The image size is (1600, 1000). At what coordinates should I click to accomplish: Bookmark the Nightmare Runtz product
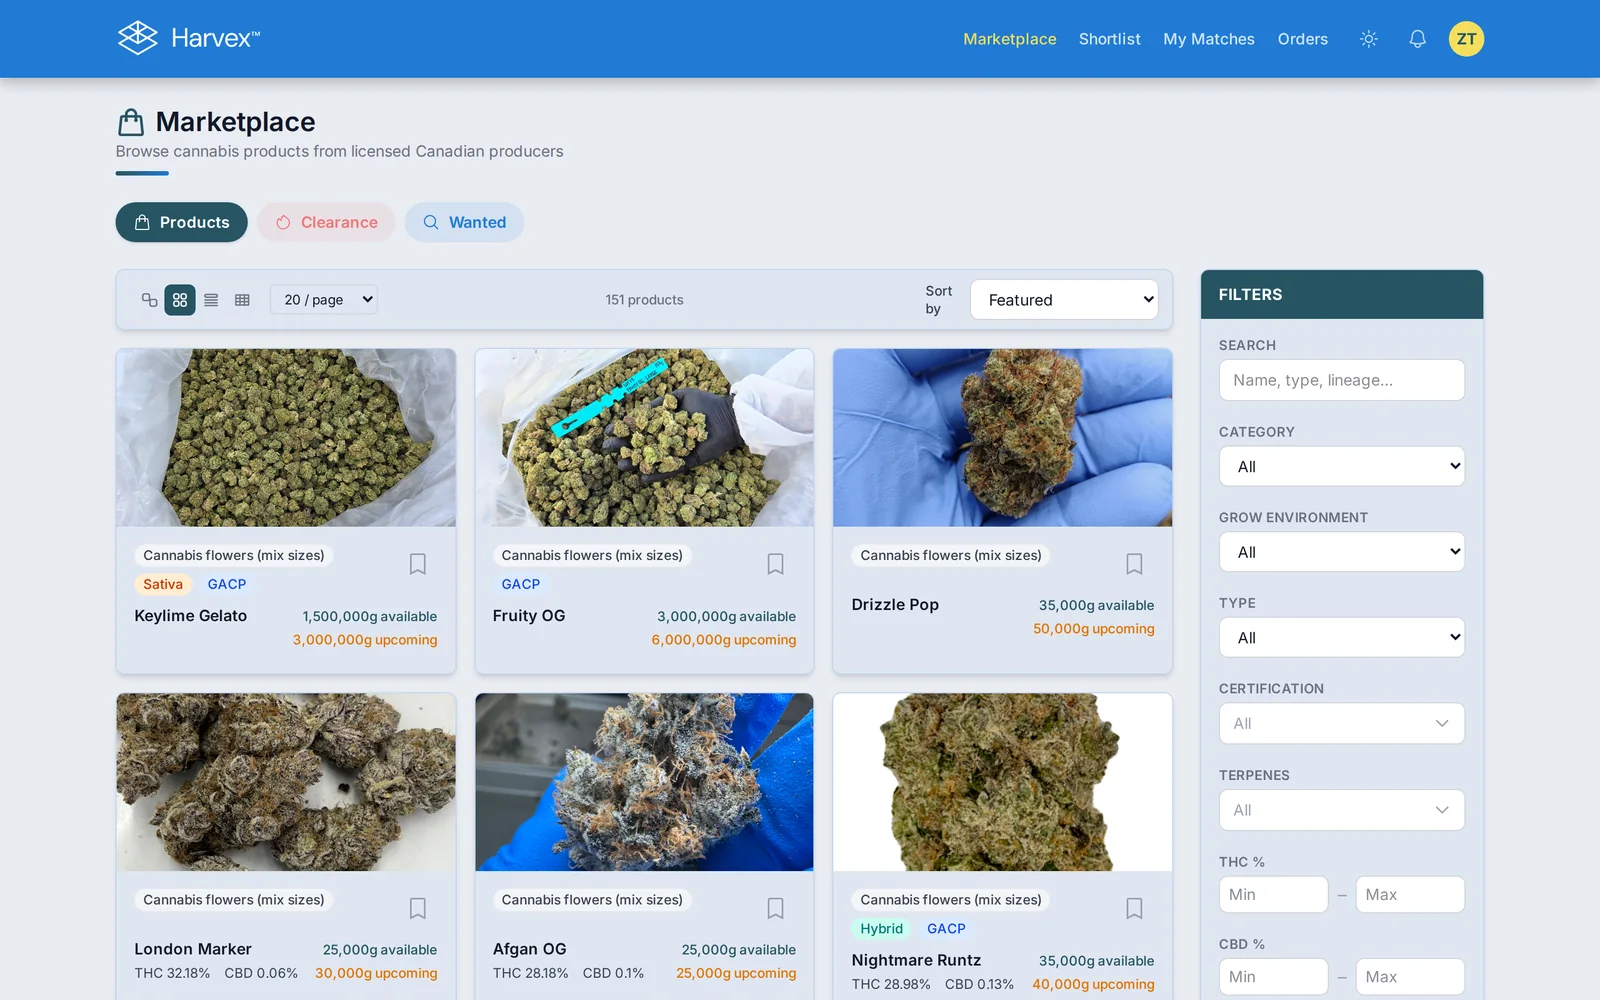point(1134,908)
